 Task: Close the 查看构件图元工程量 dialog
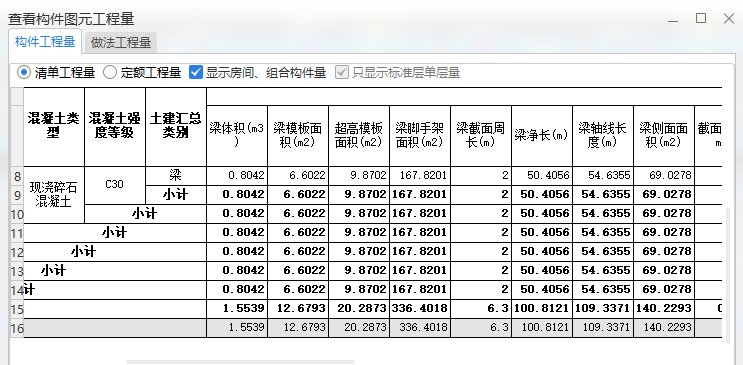pyautogui.click(x=729, y=18)
